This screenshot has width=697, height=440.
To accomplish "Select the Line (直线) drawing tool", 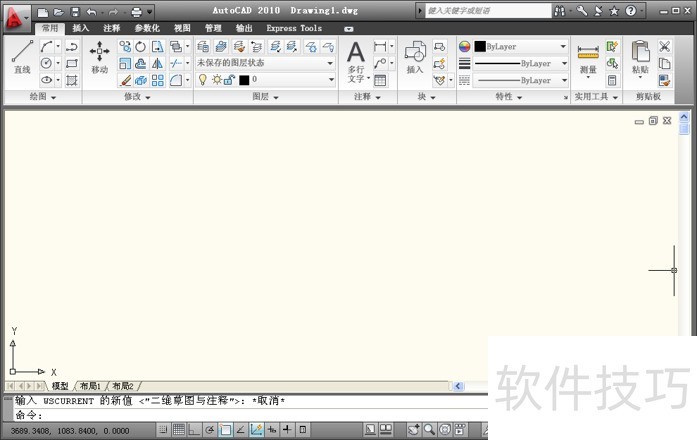I will pos(22,58).
